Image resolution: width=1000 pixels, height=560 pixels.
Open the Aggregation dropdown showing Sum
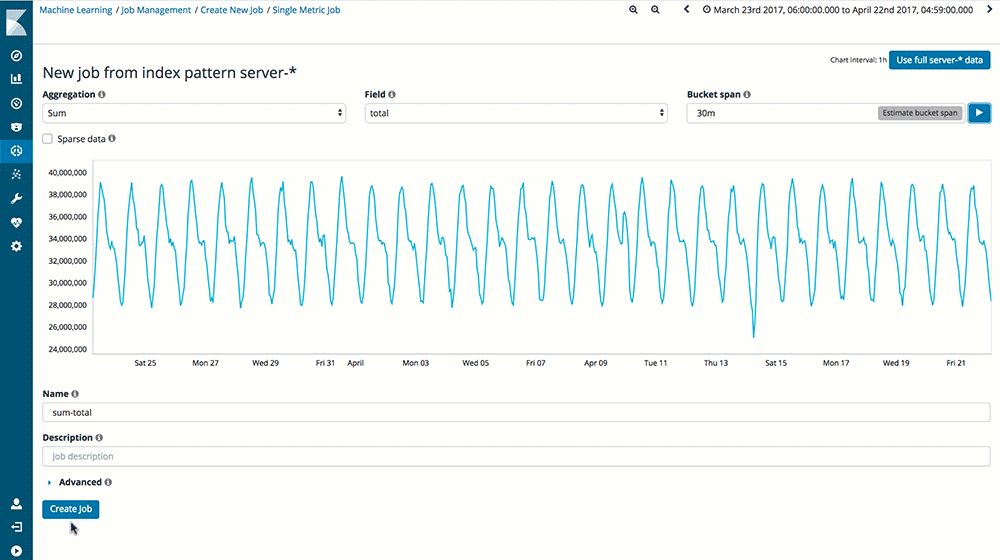pyautogui.click(x=194, y=114)
